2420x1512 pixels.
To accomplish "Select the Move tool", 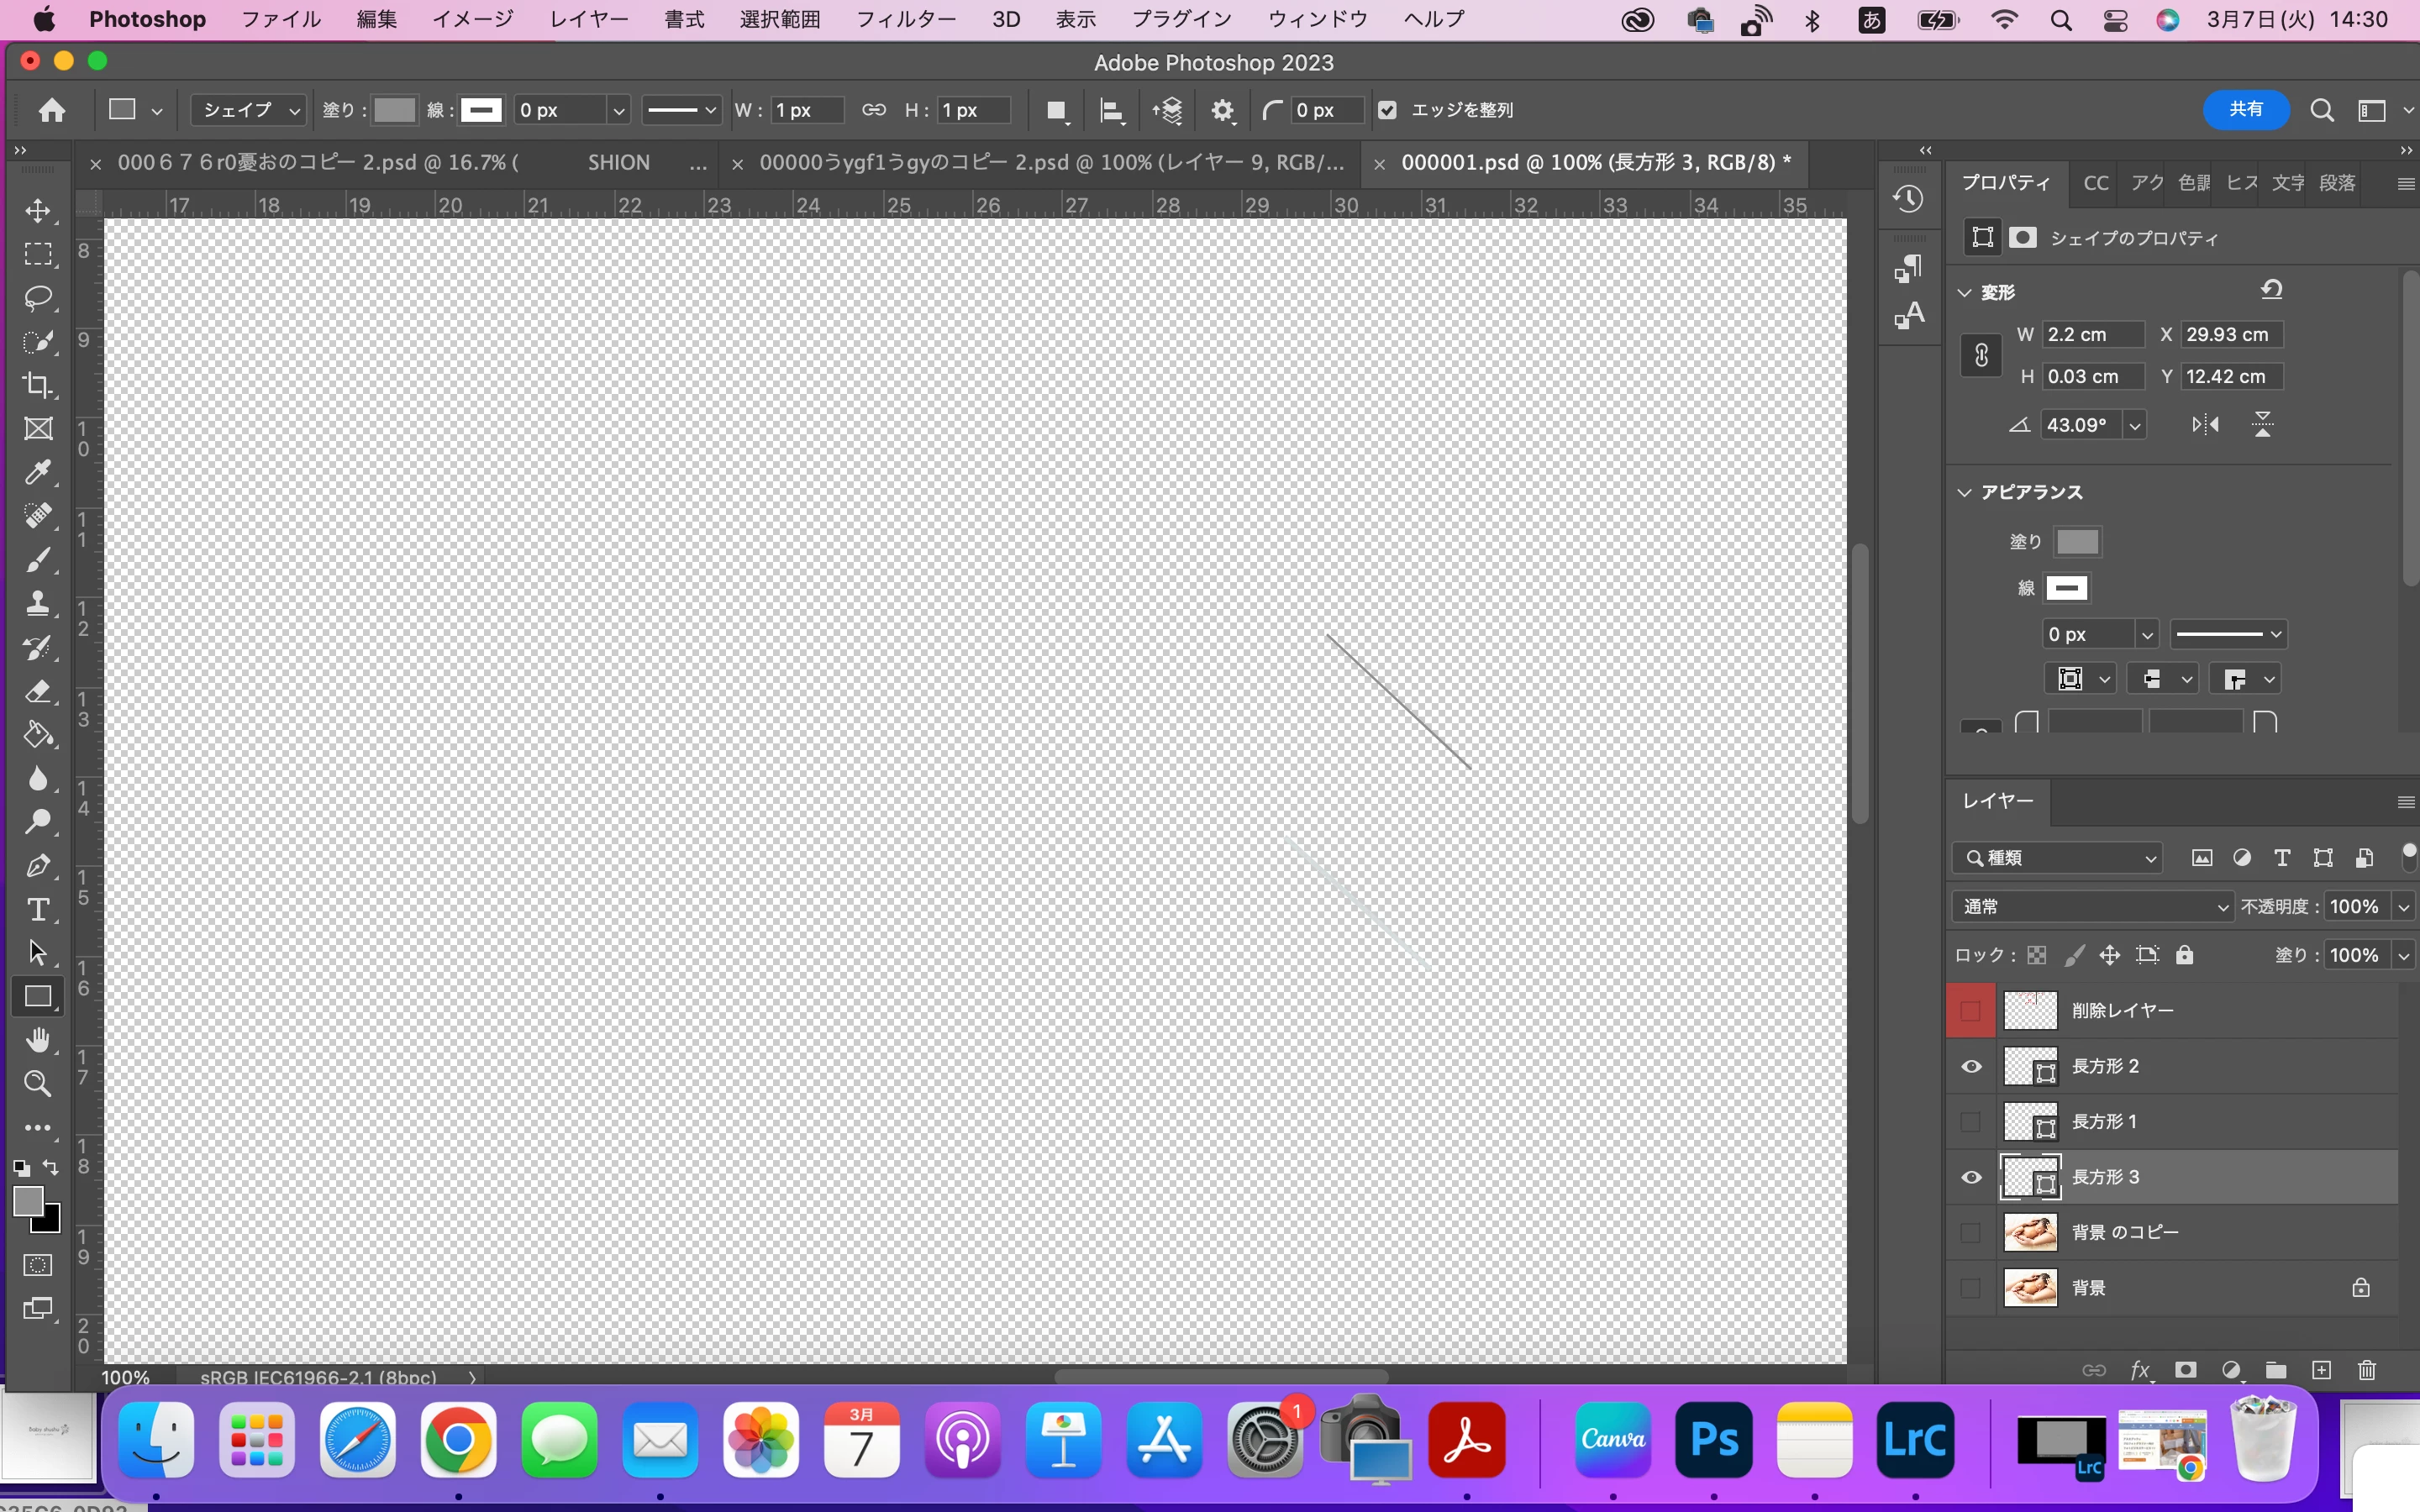I will coord(38,211).
